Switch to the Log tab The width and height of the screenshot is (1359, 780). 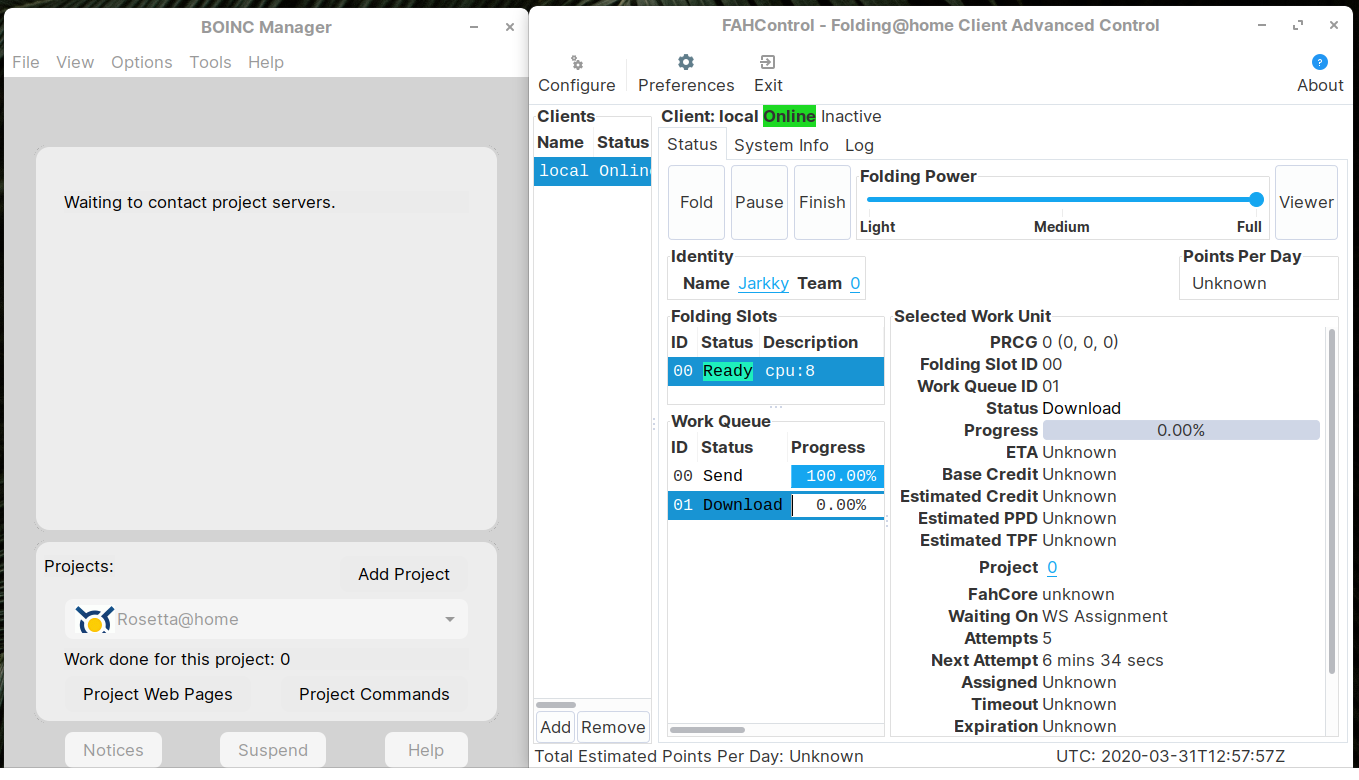point(859,145)
